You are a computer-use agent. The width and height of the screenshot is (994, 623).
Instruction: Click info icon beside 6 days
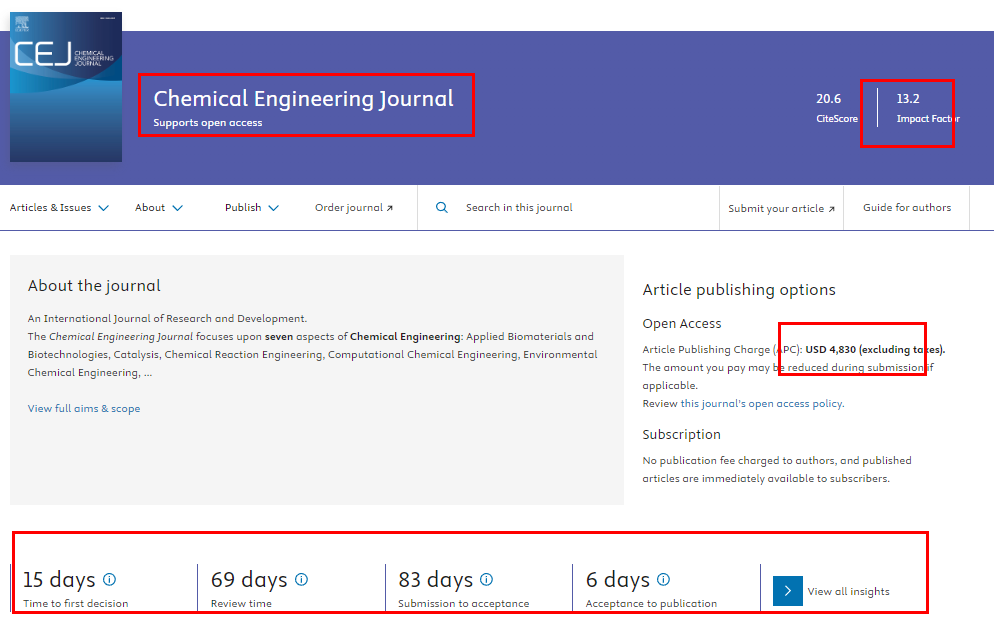click(x=663, y=579)
